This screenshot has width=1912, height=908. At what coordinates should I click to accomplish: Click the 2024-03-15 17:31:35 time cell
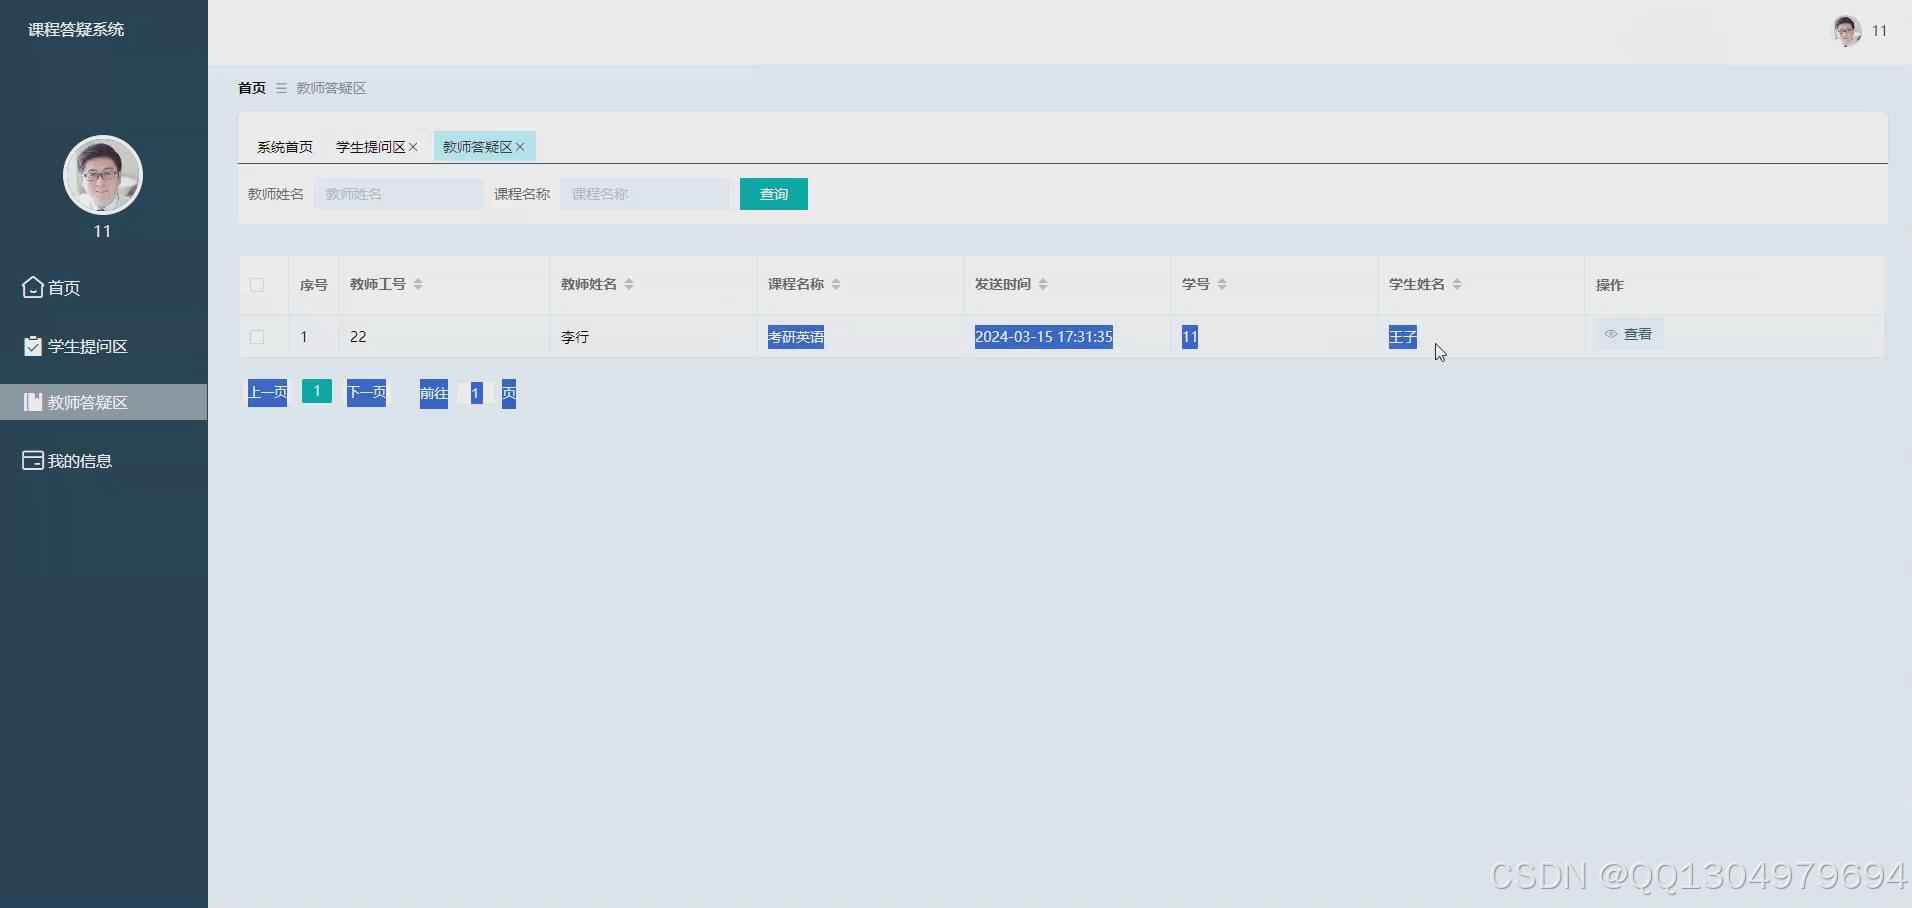1044,337
